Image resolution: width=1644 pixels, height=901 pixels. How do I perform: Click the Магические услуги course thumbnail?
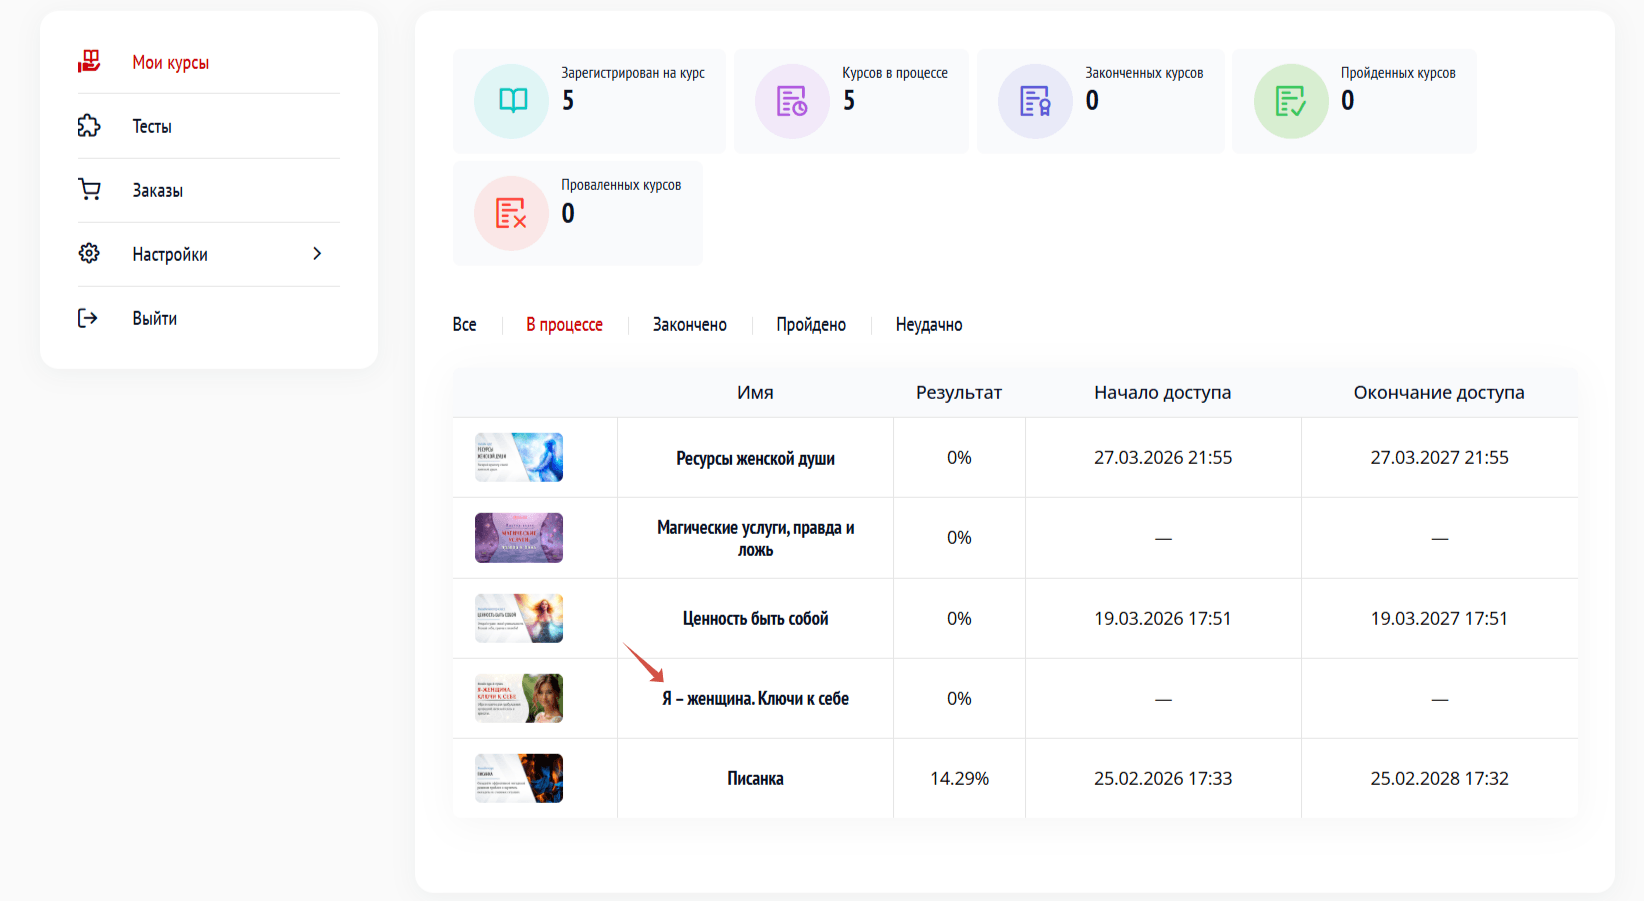coord(519,538)
